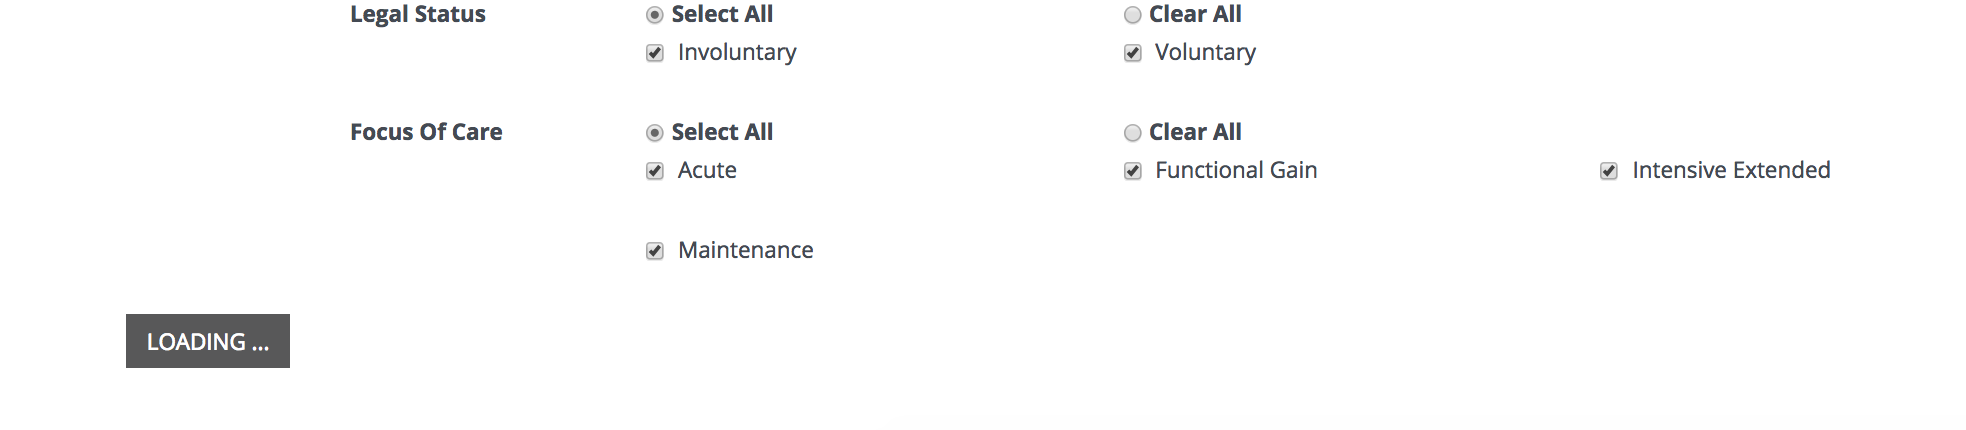Uncheck the Voluntary checkbox
Image resolution: width=1966 pixels, height=430 pixels.
1132,53
